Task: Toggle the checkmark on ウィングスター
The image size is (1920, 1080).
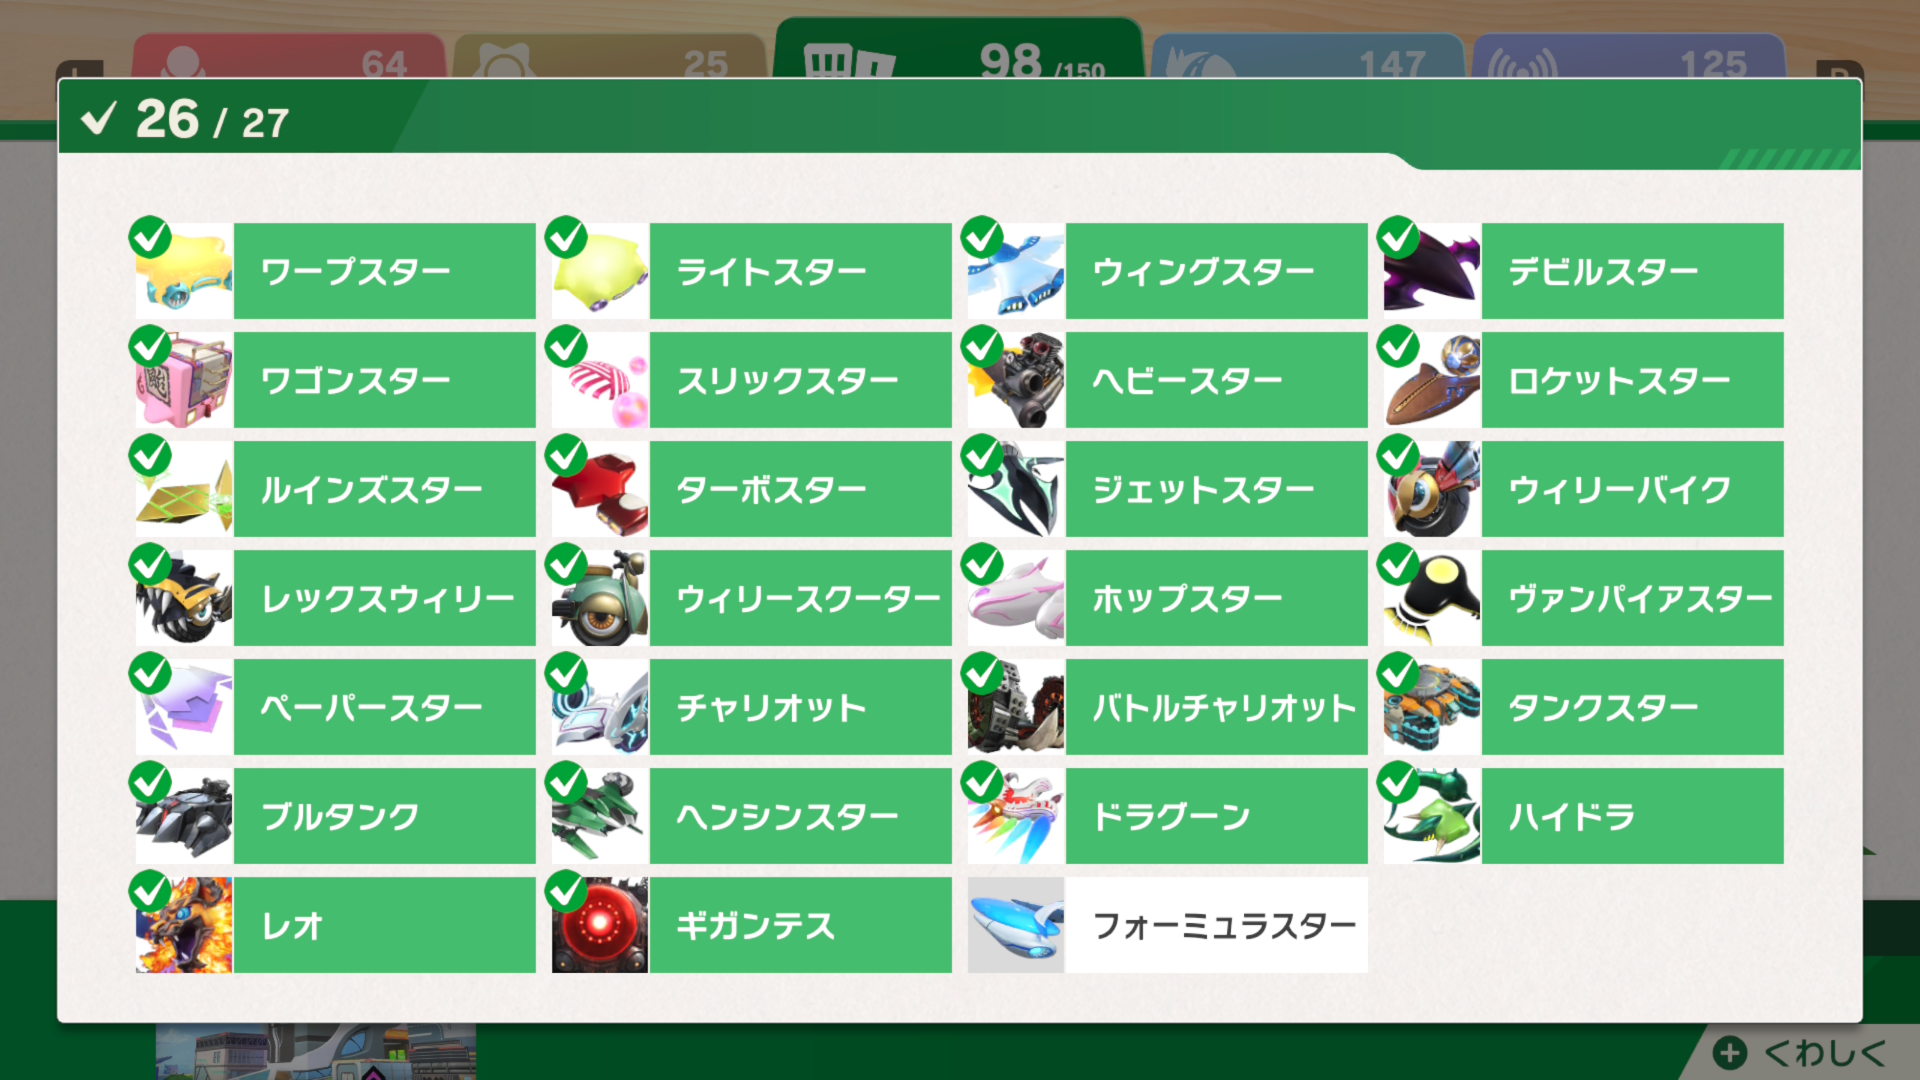Action: [982, 238]
